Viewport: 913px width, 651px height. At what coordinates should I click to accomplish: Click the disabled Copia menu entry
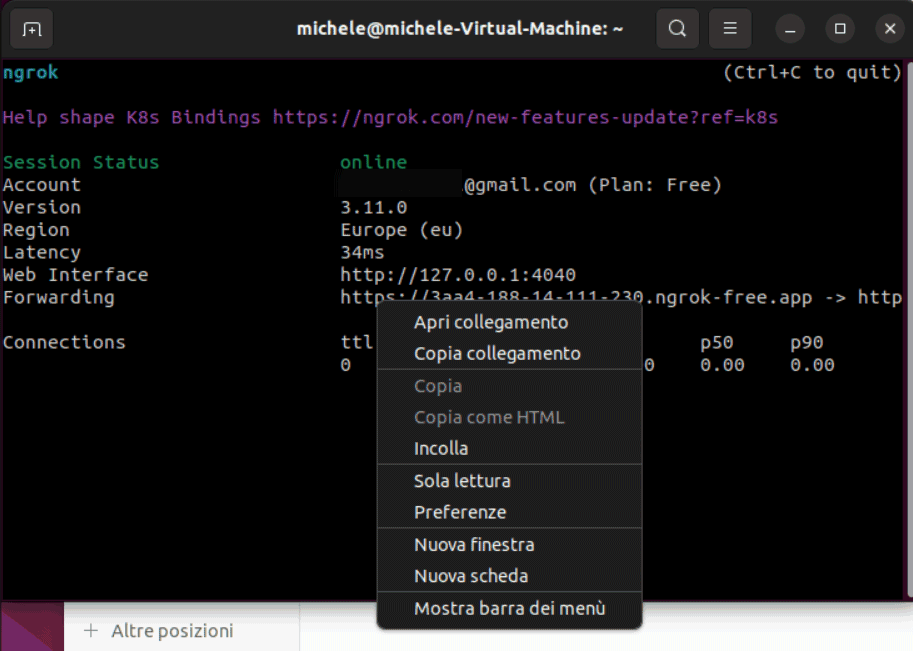coord(509,386)
